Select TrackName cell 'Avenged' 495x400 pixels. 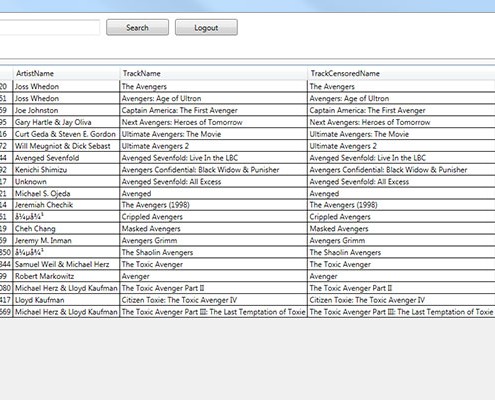(213, 193)
